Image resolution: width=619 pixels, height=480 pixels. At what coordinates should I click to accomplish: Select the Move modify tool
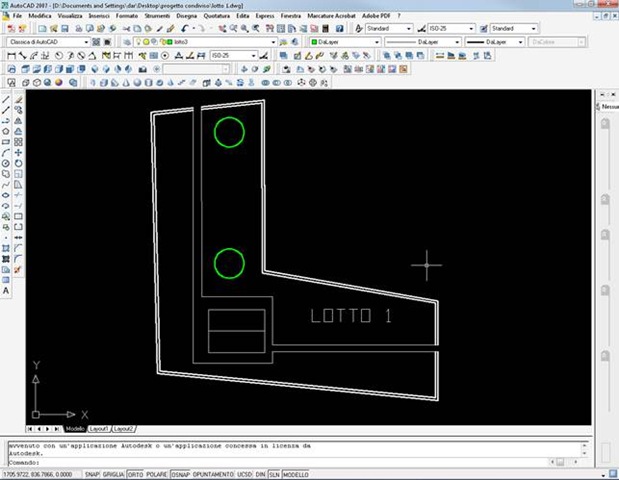(x=18, y=152)
